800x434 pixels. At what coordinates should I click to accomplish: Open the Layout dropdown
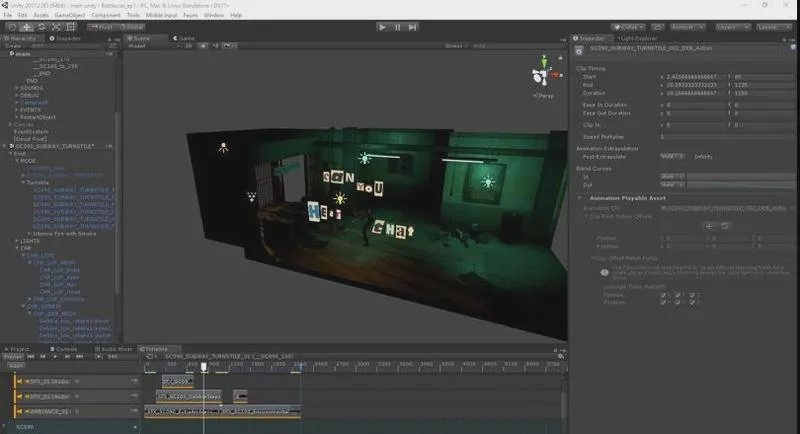pyautogui.click(x=773, y=27)
